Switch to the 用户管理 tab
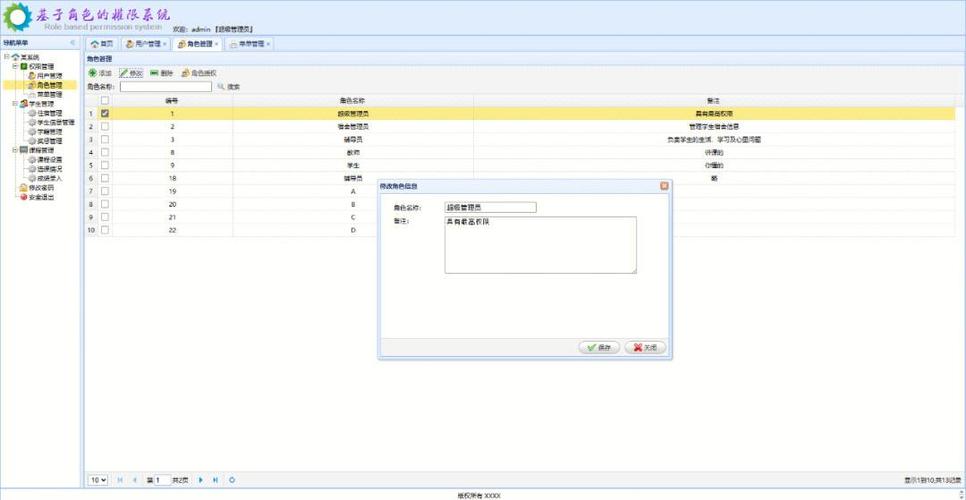The height and width of the screenshot is (500, 966). [x=147, y=44]
